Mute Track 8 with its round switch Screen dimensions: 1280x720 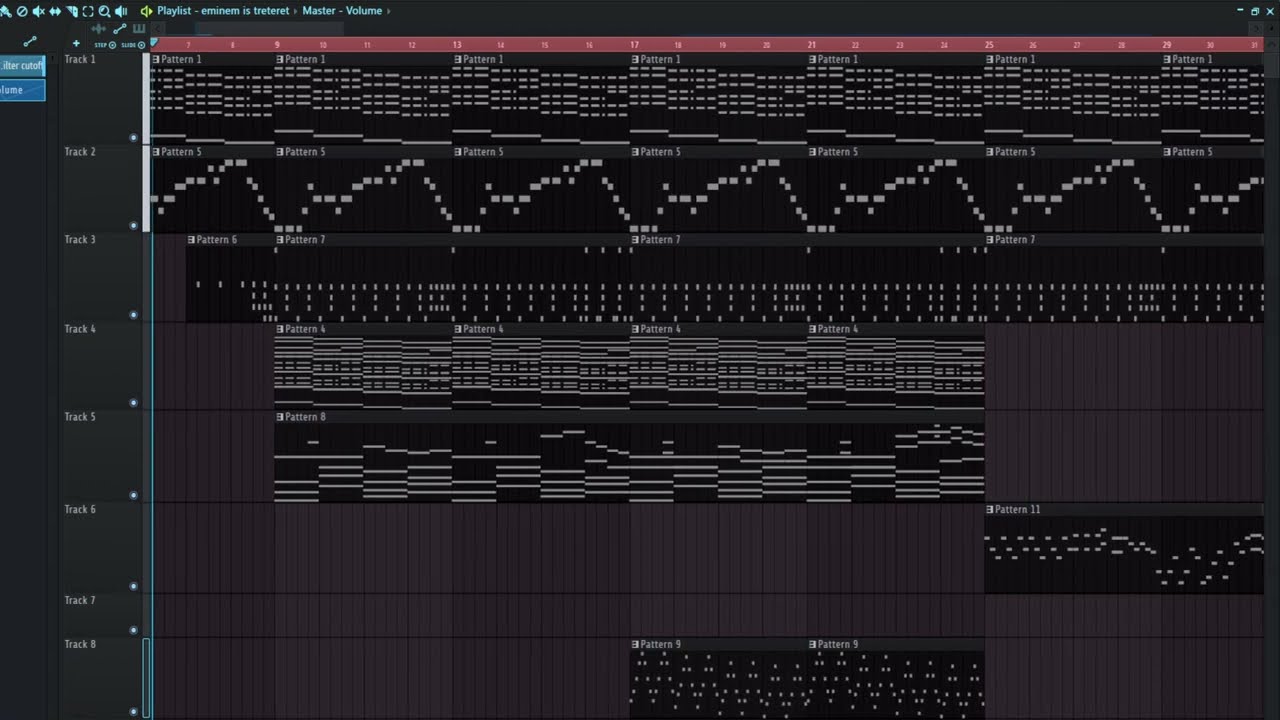pyautogui.click(x=133, y=712)
